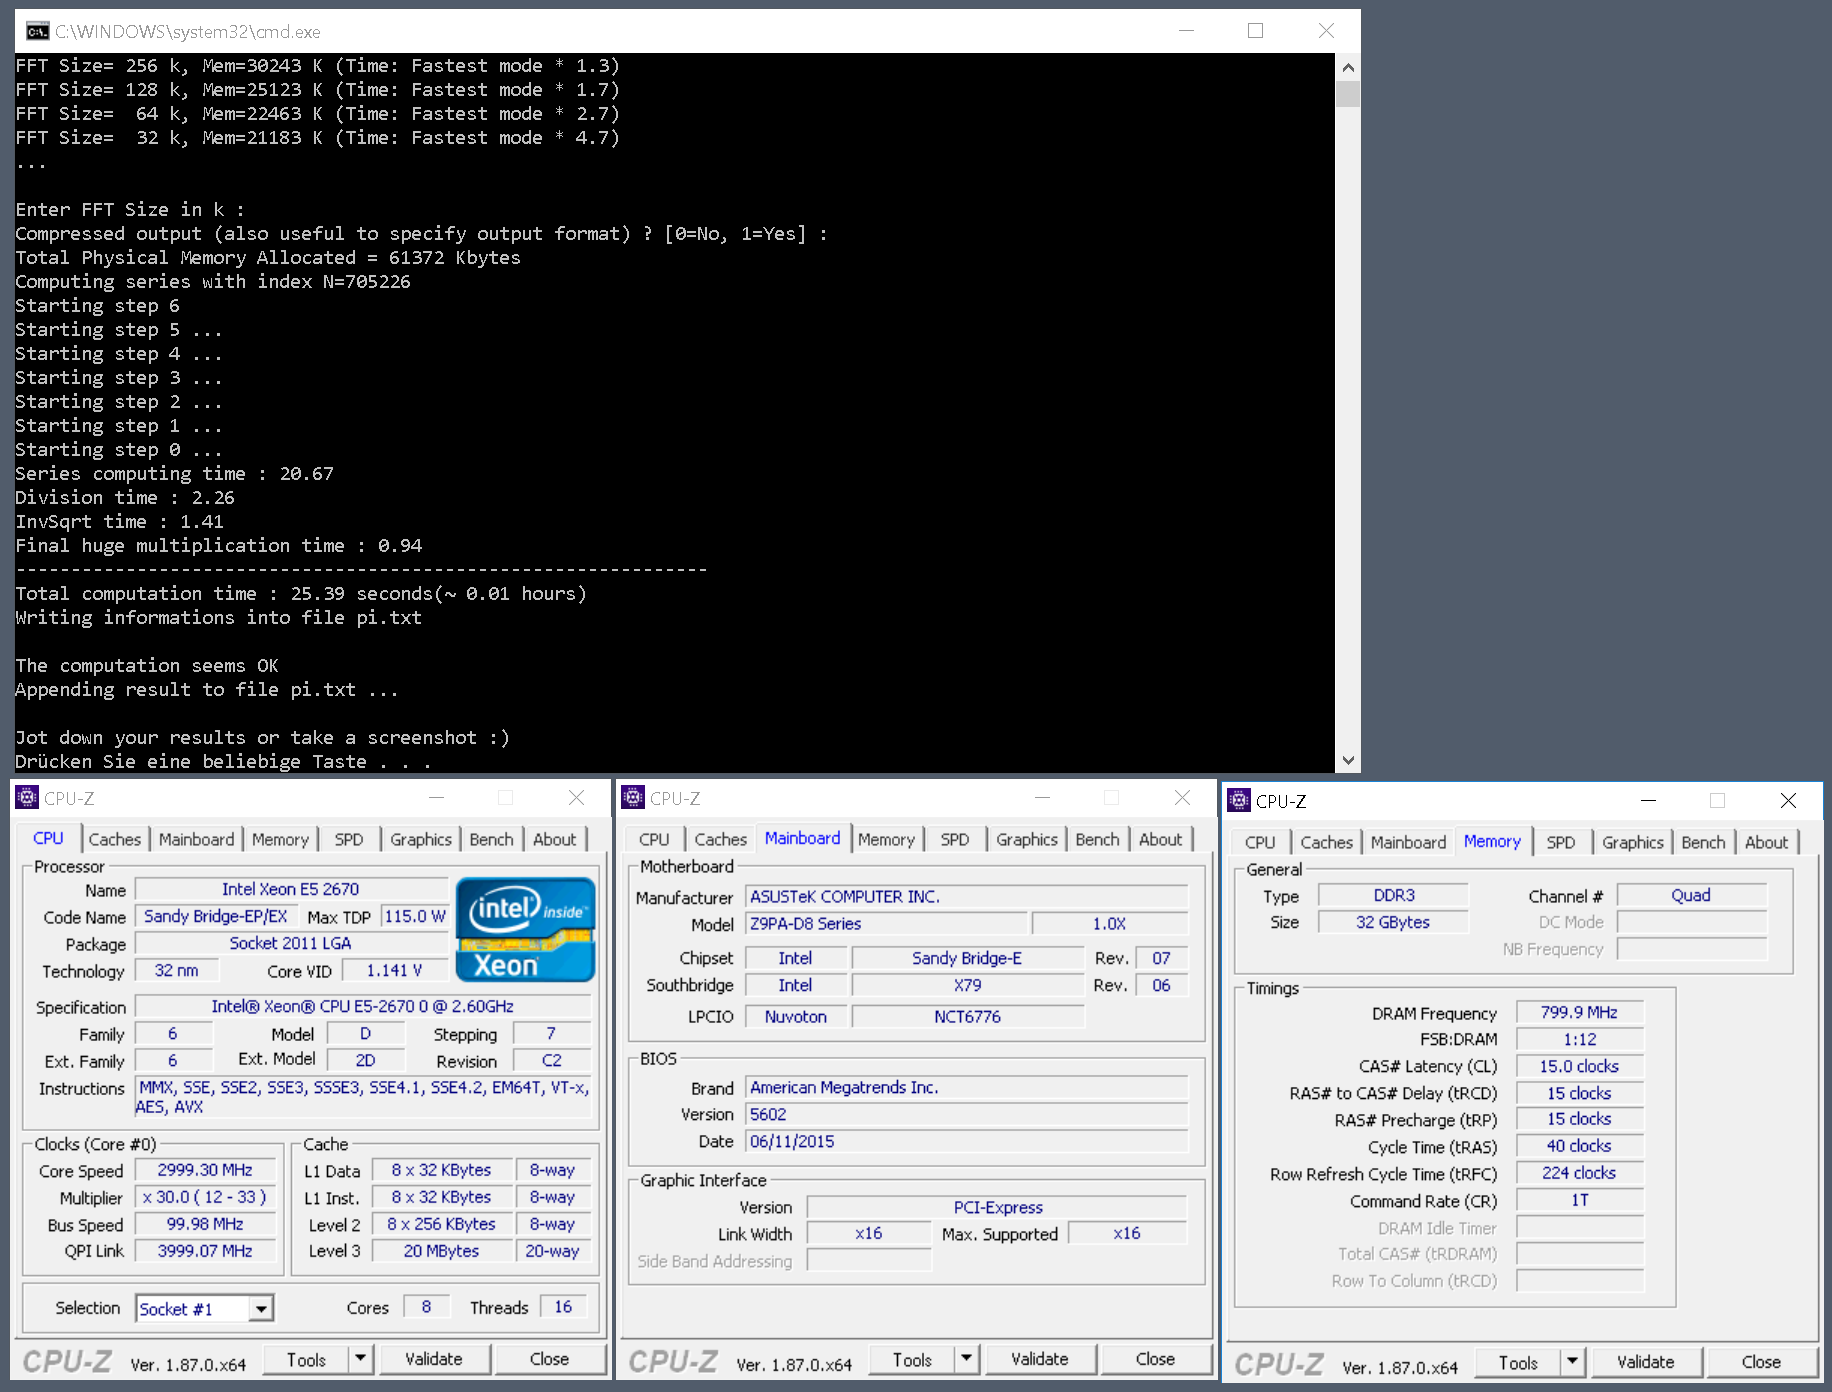The image size is (1832, 1392).
Task: Click Close button in middle CPU-Z
Action: click(x=1155, y=1359)
